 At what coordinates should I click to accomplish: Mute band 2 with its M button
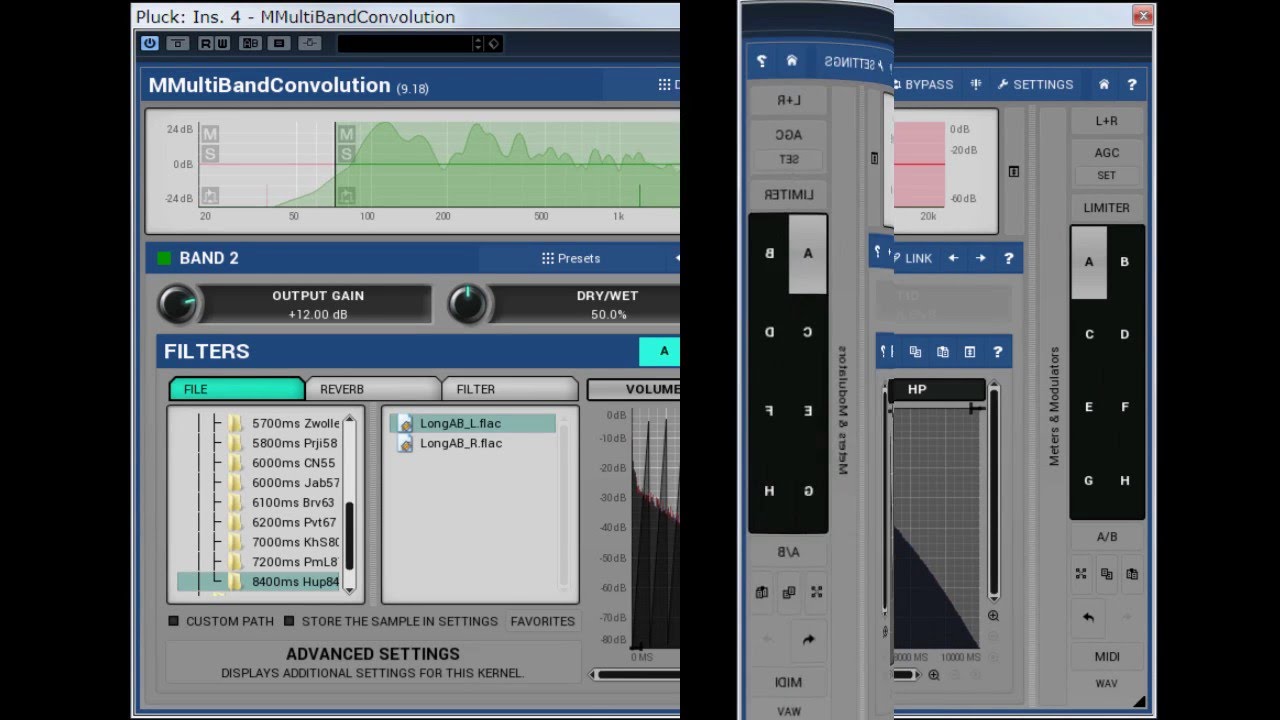click(x=346, y=134)
